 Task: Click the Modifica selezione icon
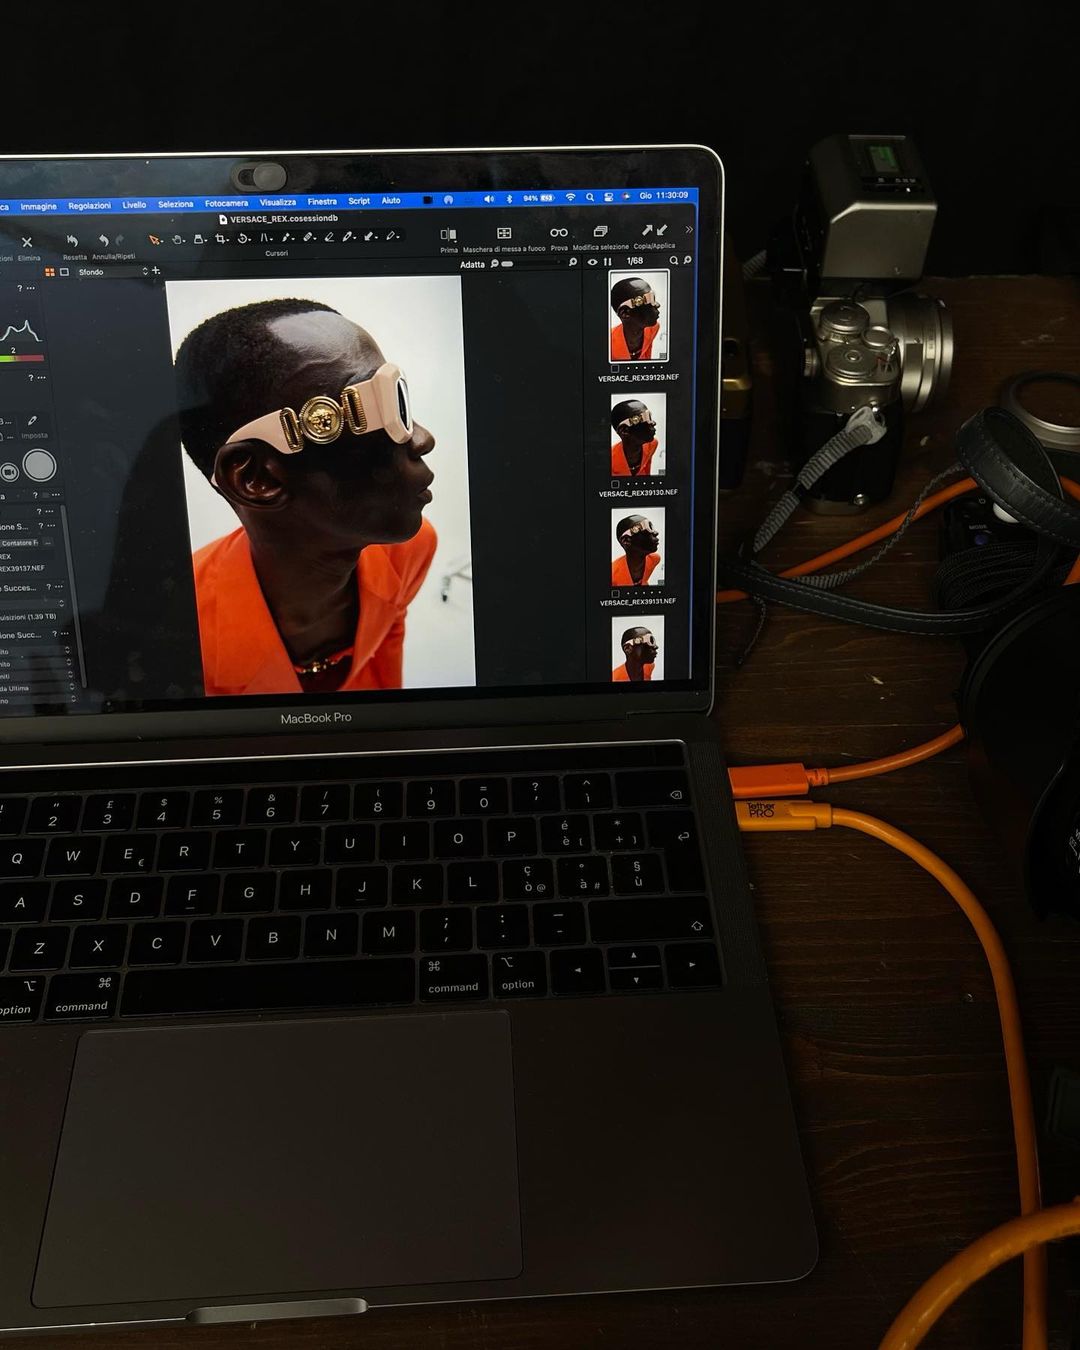click(x=600, y=232)
